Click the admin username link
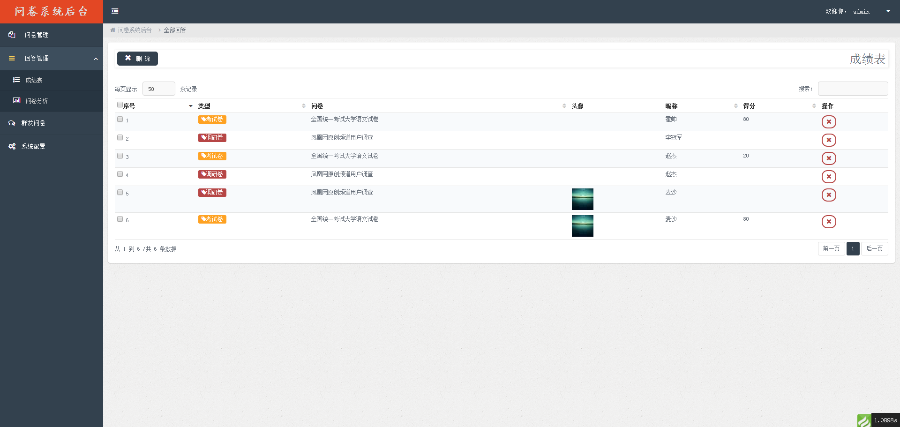The height and width of the screenshot is (427, 900). coord(862,11)
